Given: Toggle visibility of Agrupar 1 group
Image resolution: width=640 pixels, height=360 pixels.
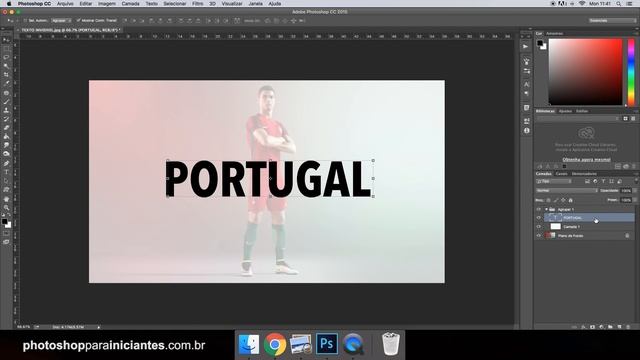Looking at the screenshot, I should (538, 209).
